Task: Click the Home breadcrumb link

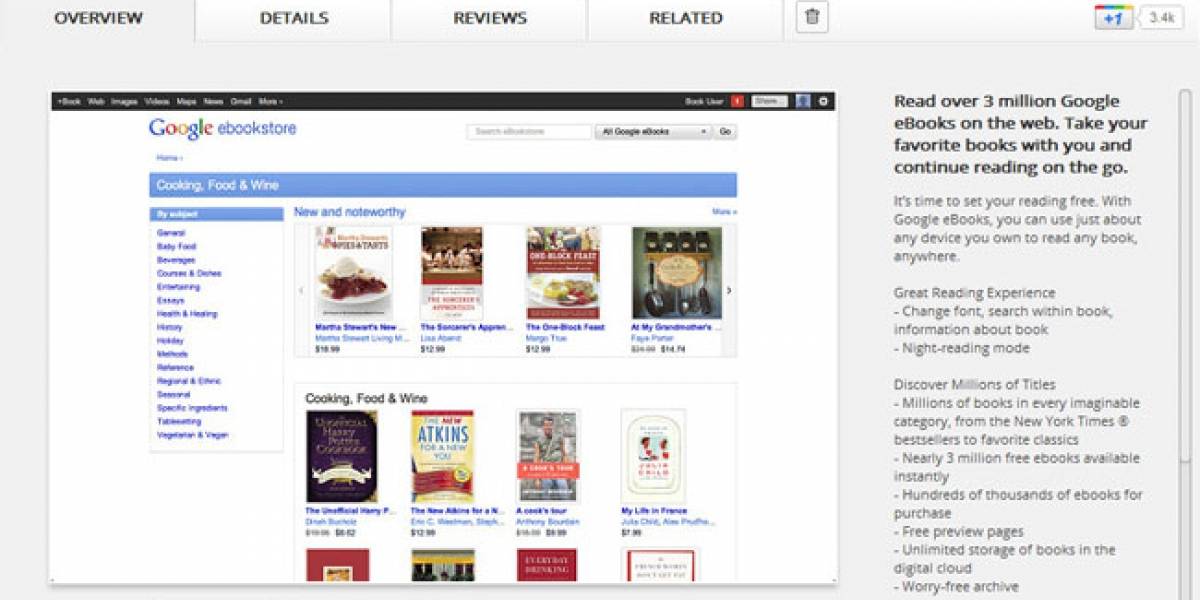Action: pyautogui.click(x=167, y=158)
